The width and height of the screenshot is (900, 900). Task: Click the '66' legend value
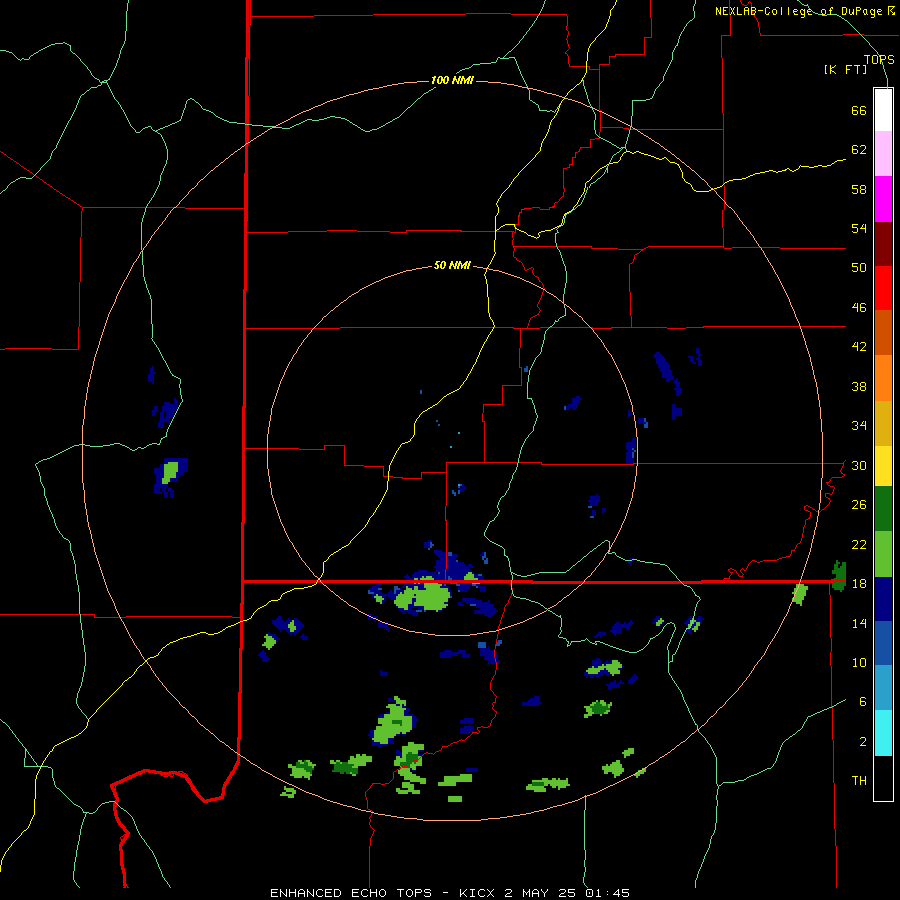pos(859,111)
